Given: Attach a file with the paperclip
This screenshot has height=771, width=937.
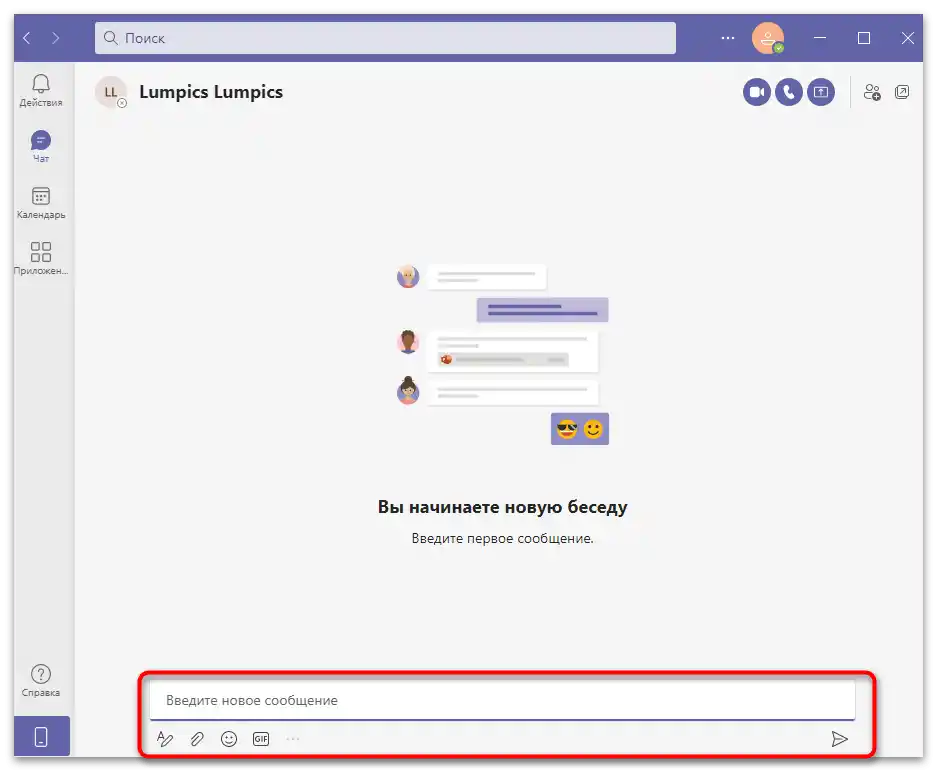Looking at the screenshot, I should tap(197, 739).
